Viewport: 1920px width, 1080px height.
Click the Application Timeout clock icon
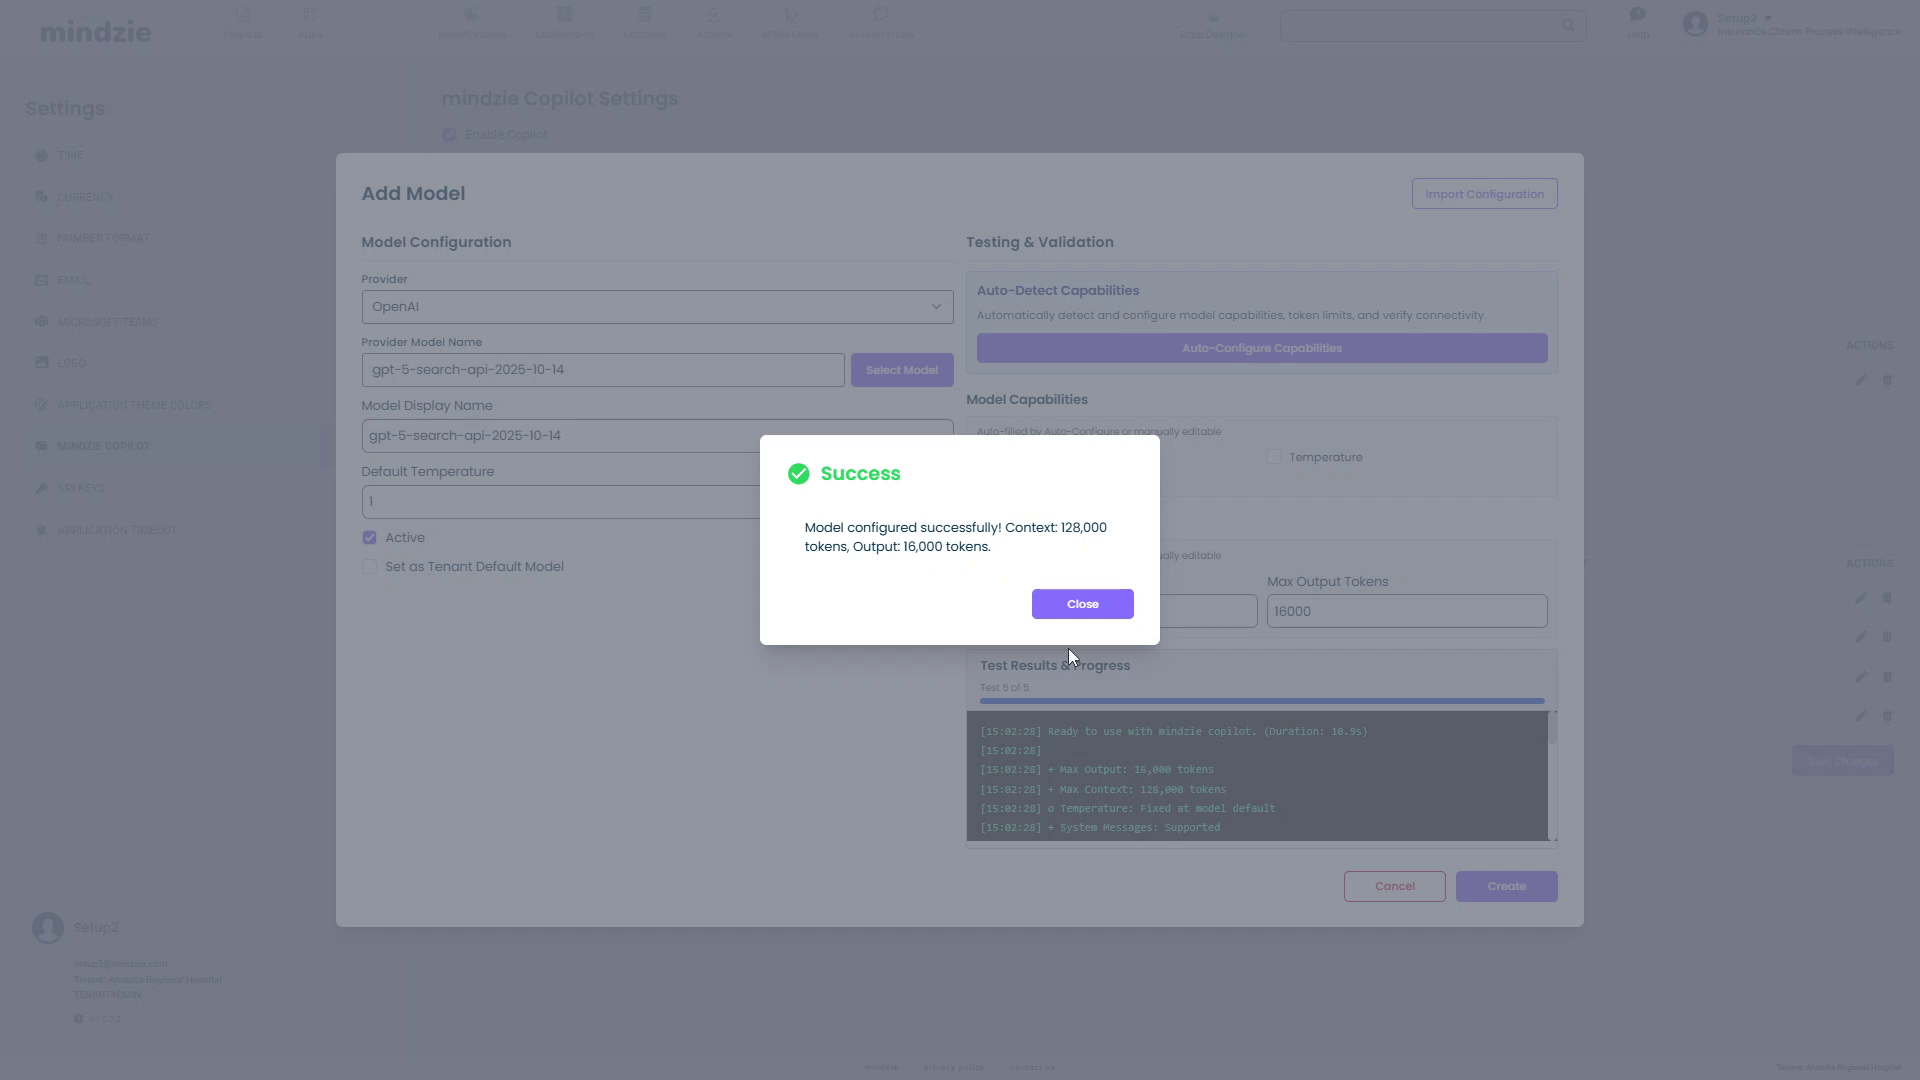coord(41,530)
